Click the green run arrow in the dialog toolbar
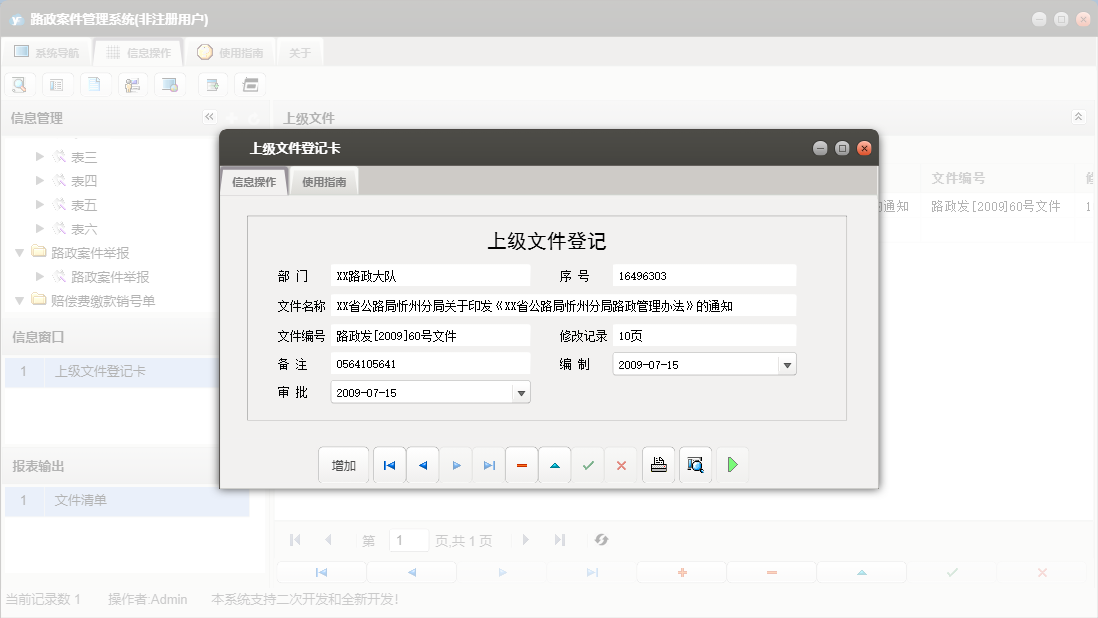The image size is (1098, 618). [732, 464]
